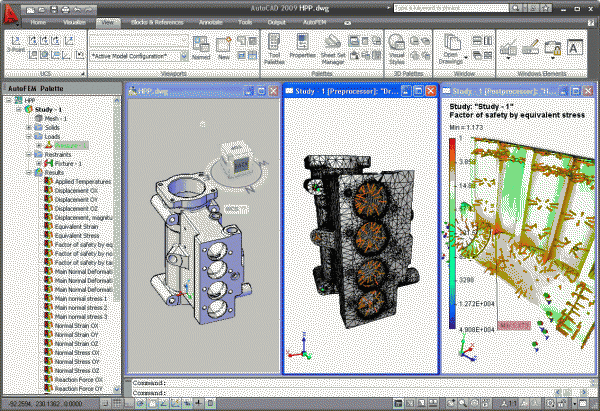Click the AutoFEM Palette vertical scrollbar
The image size is (600, 411).
117,245
